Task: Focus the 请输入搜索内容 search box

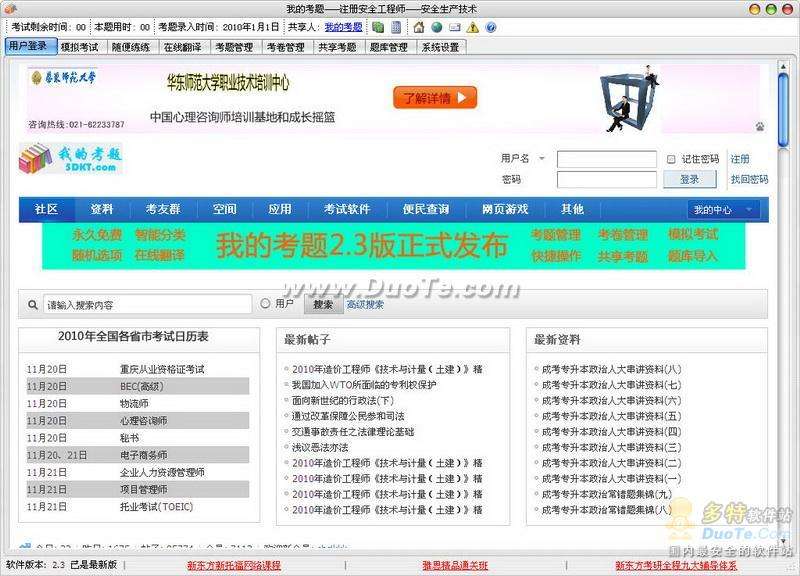Action: (147, 305)
